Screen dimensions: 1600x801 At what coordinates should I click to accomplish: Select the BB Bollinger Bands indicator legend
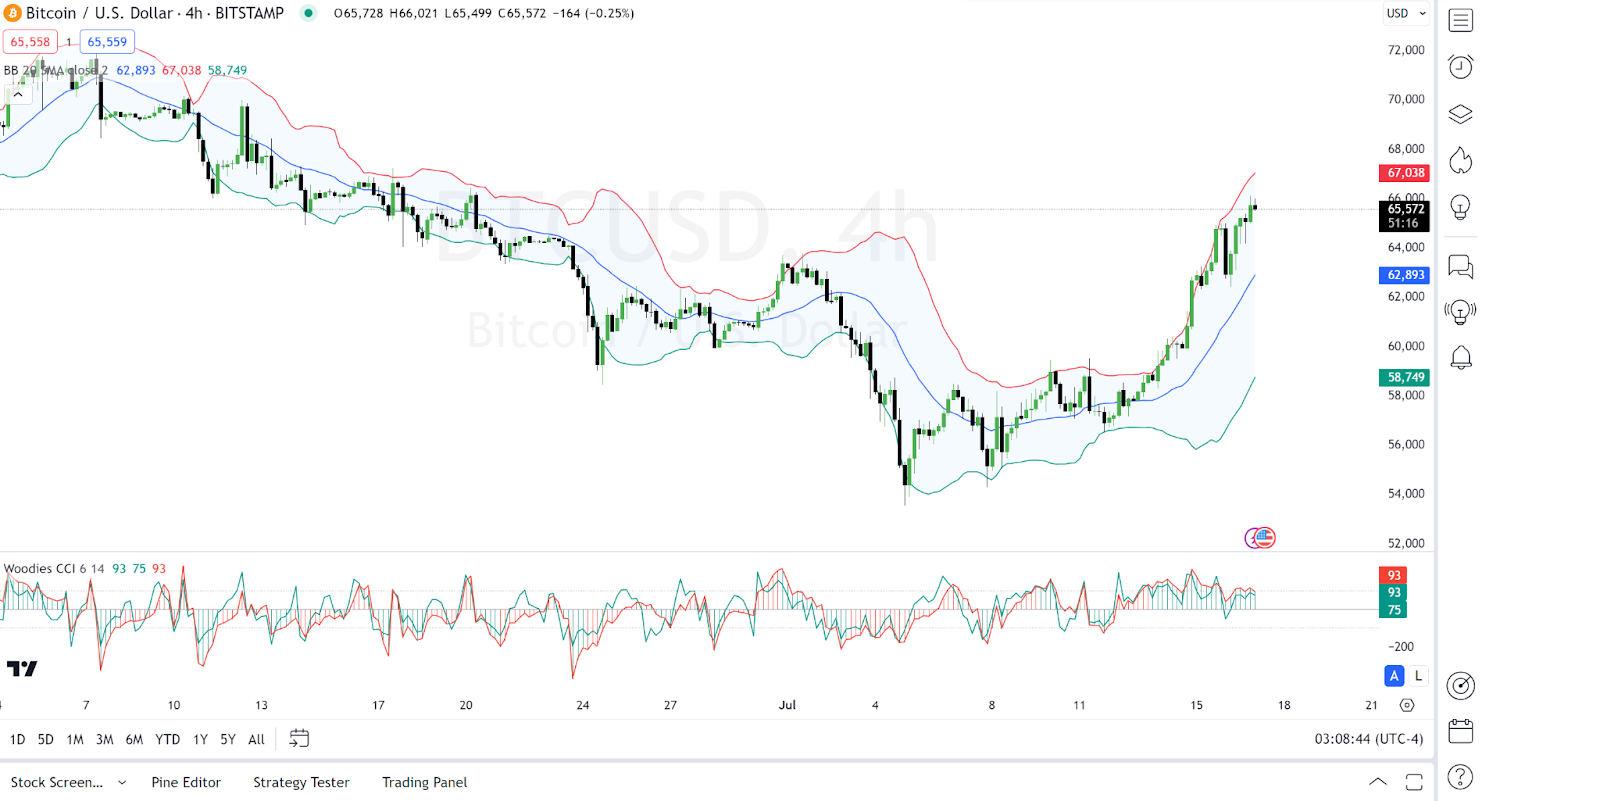coord(55,70)
